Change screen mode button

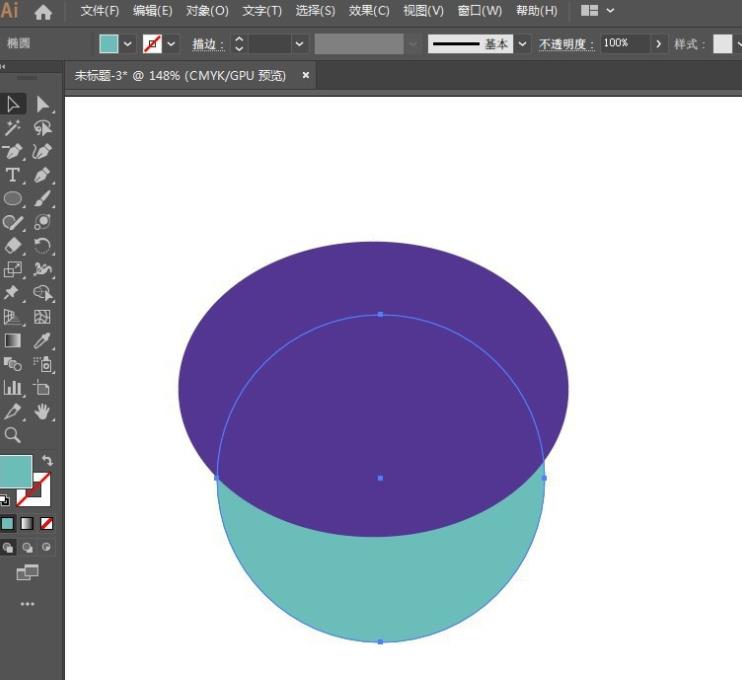[27, 573]
